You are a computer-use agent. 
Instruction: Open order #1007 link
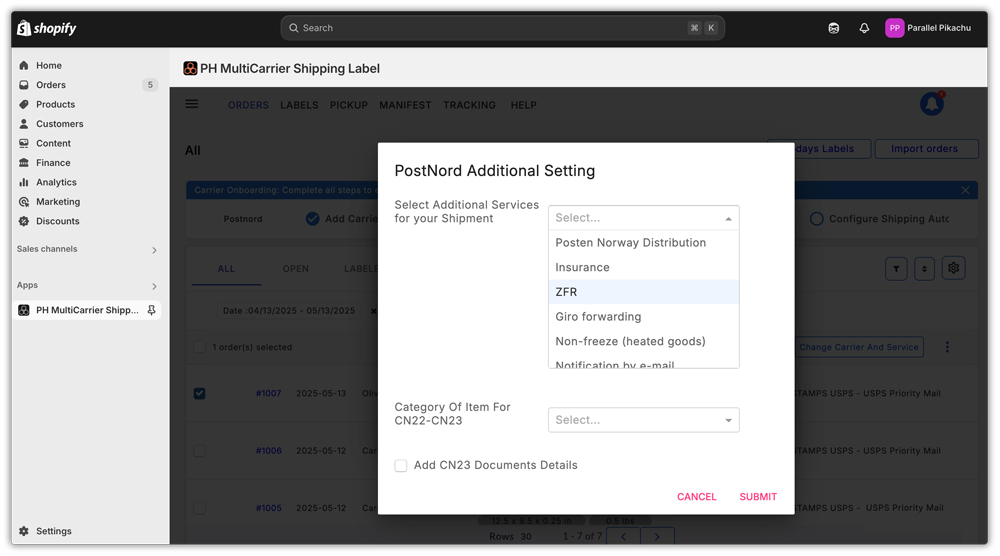[x=268, y=393]
